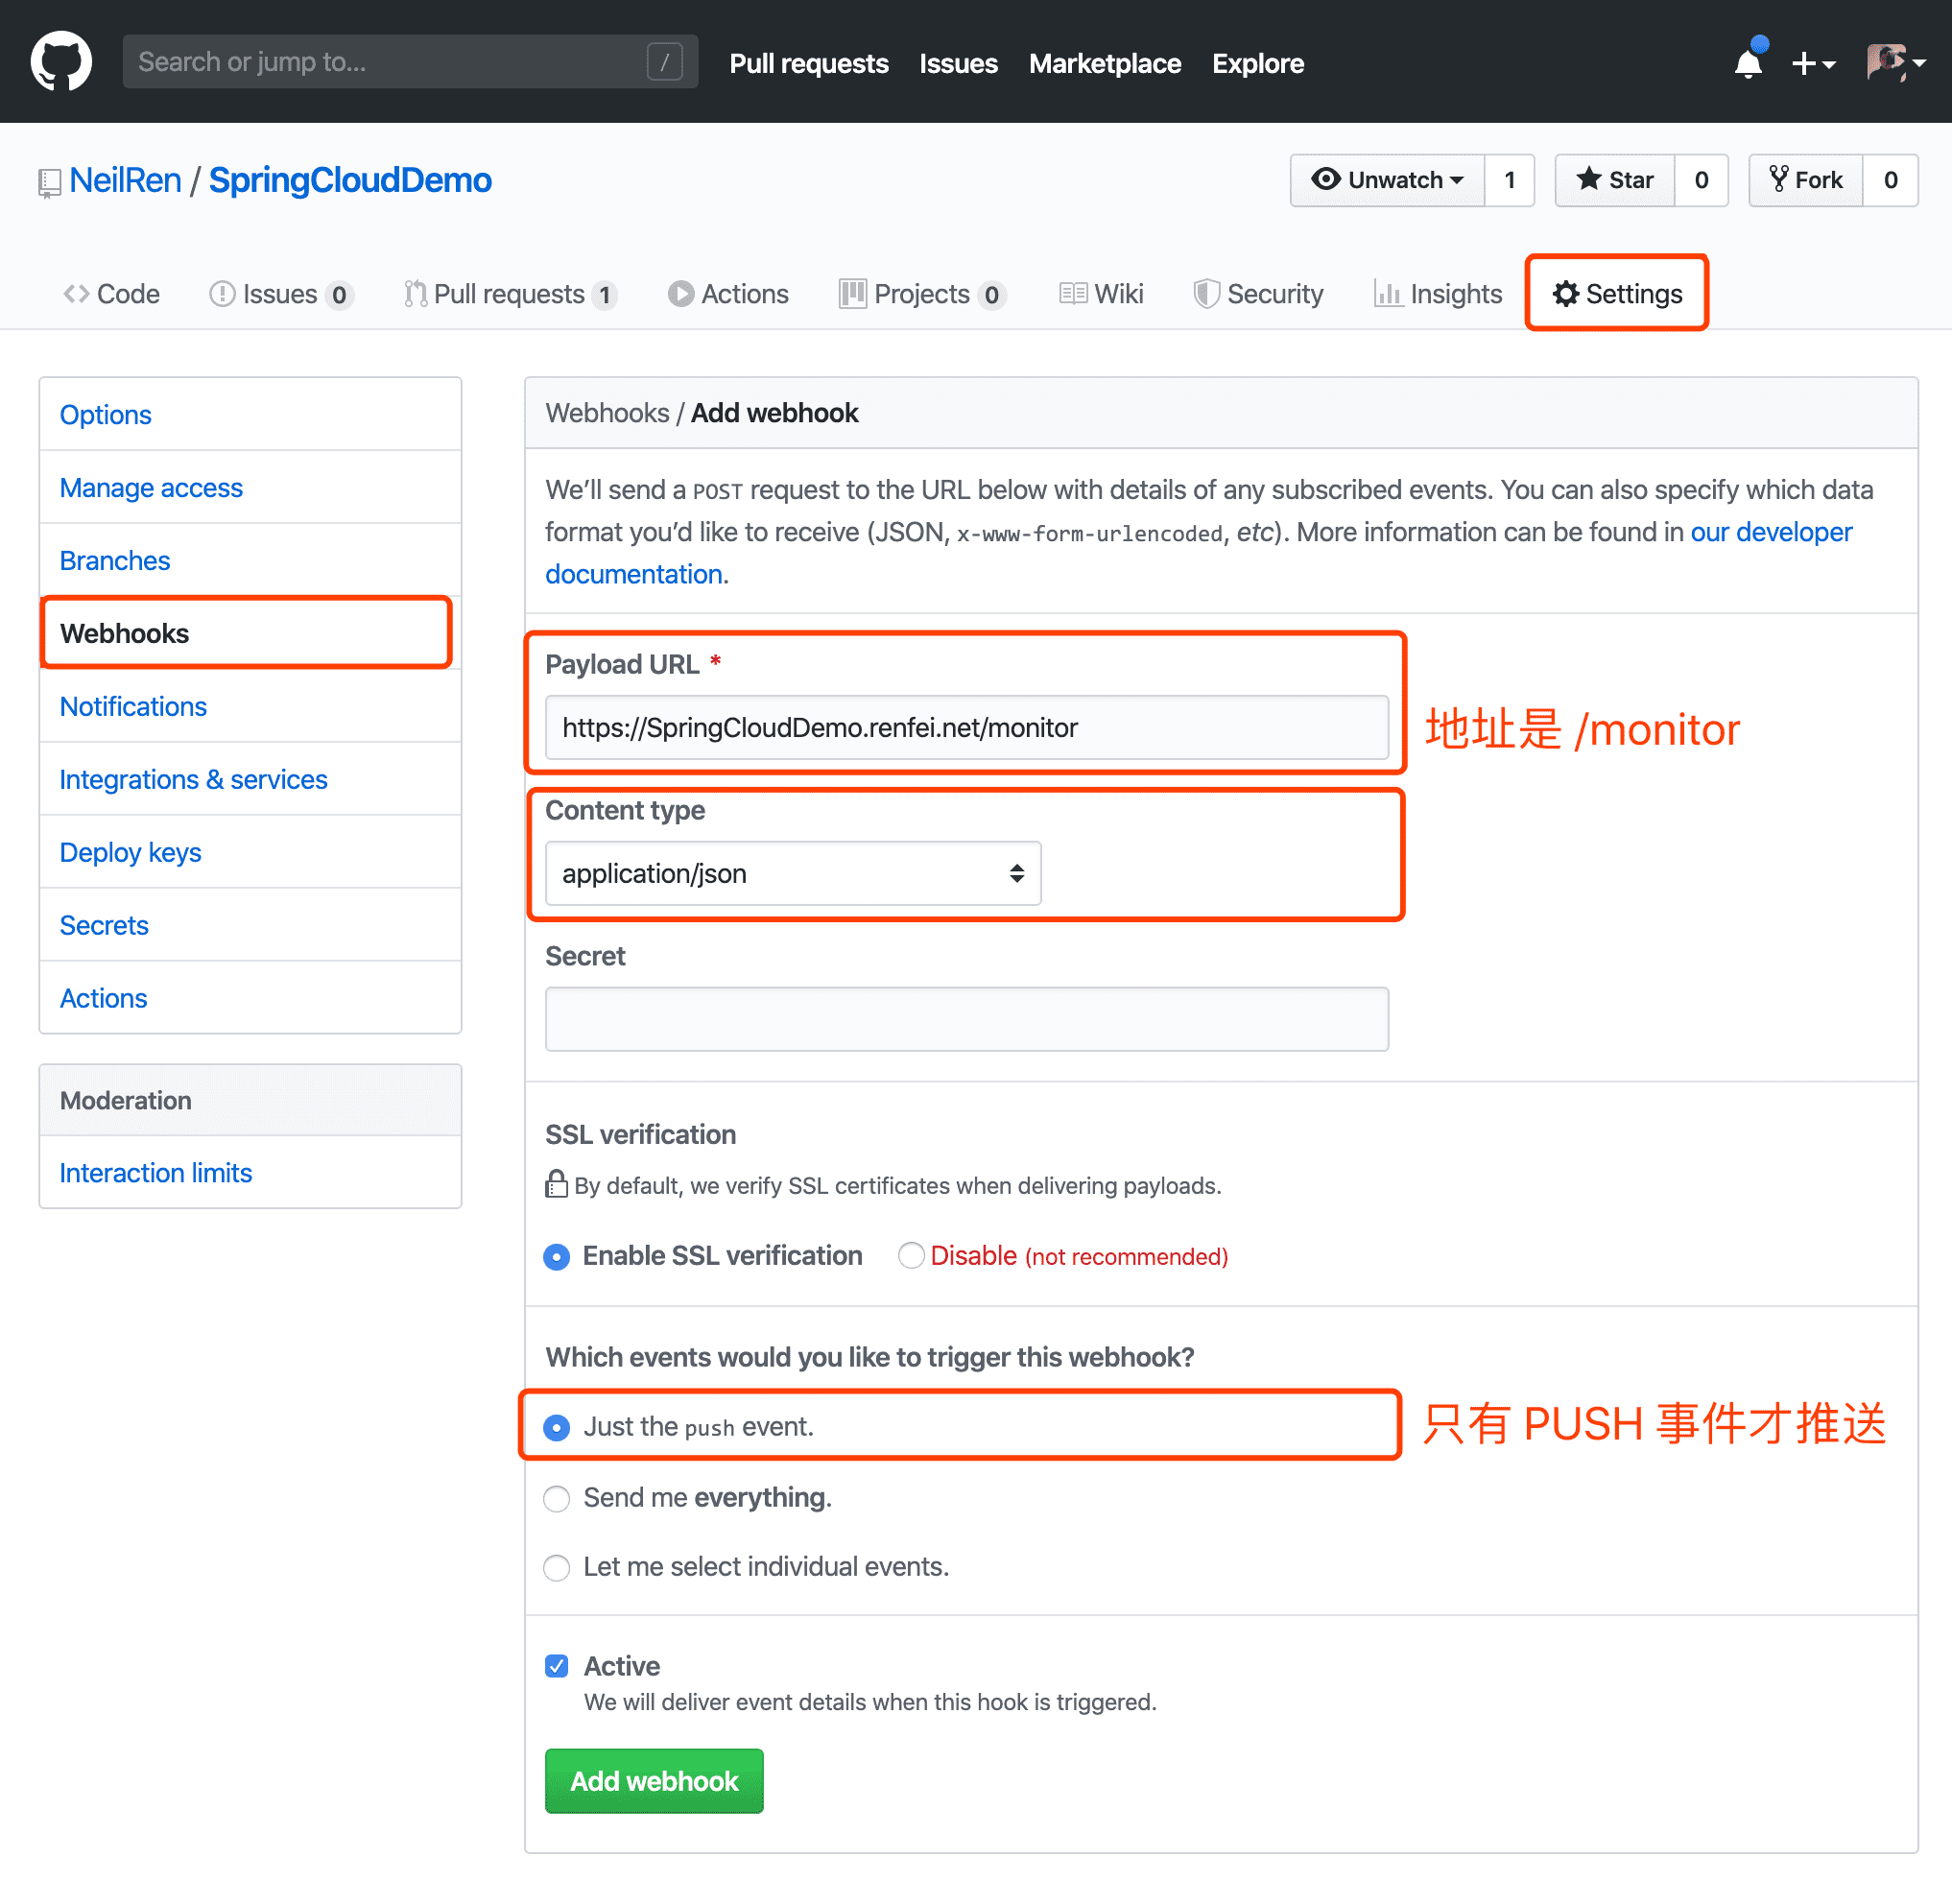This screenshot has width=1952, height=1904.
Task: Open Notifications settings
Action: [250, 706]
